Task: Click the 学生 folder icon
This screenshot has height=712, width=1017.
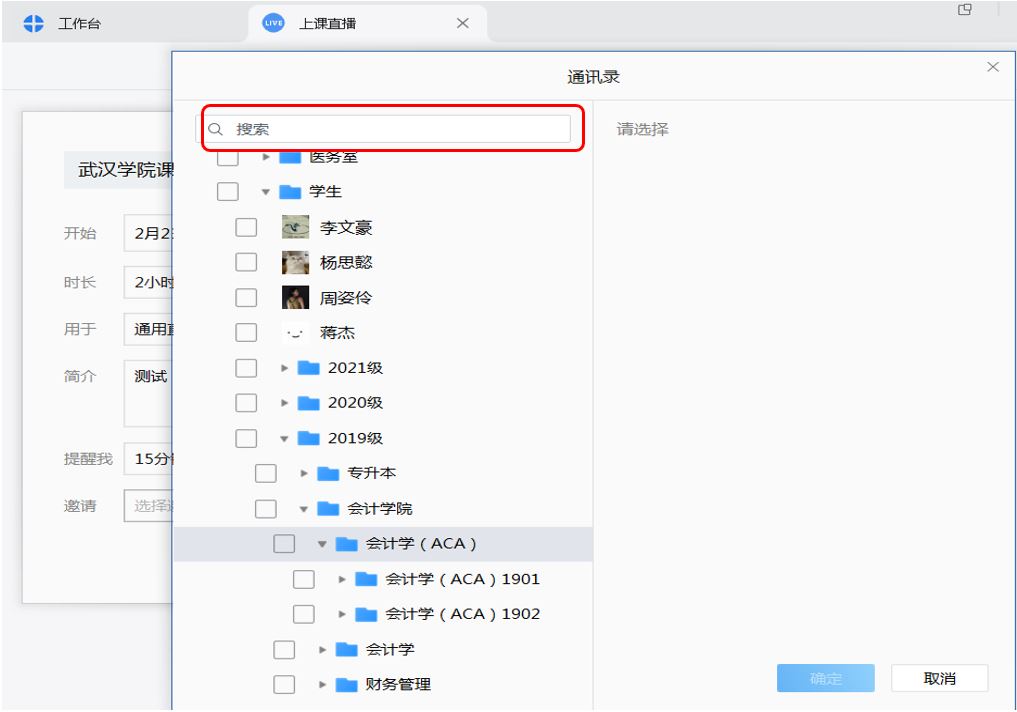Action: tap(291, 192)
